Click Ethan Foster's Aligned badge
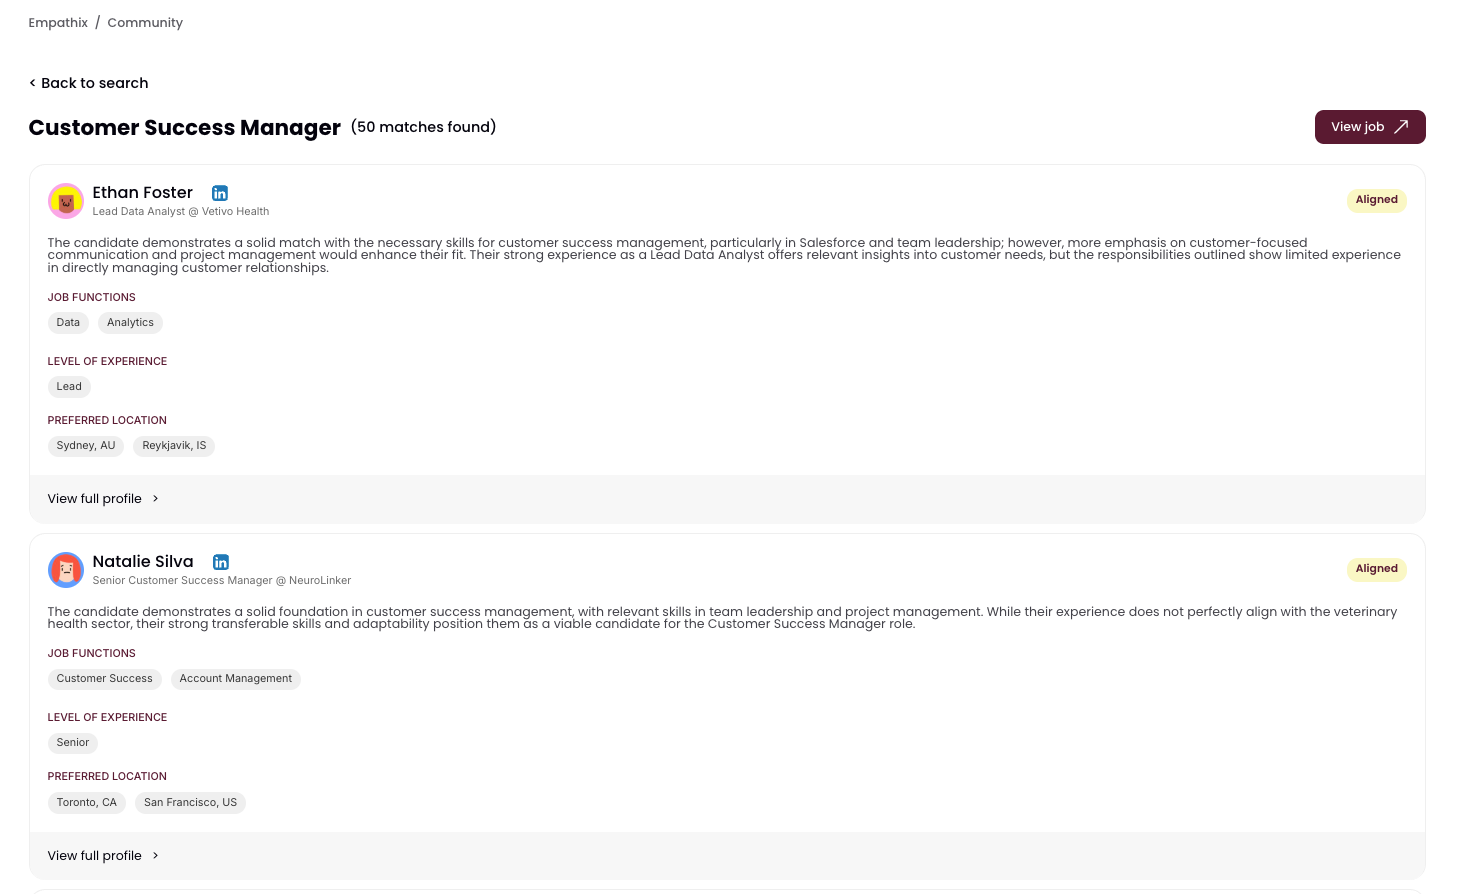The width and height of the screenshot is (1467, 894). (1376, 200)
